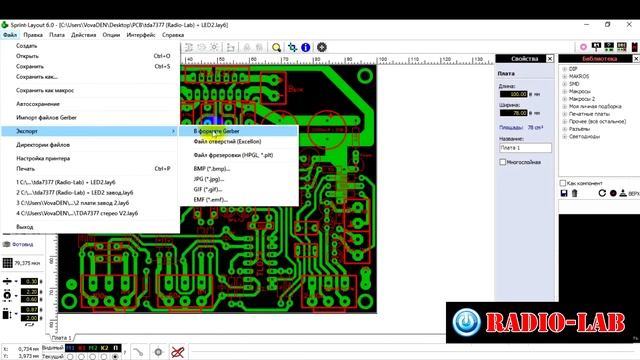The image size is (640, 360).
Task: Expand the Разъемы folder
Action: click(564, 129)
